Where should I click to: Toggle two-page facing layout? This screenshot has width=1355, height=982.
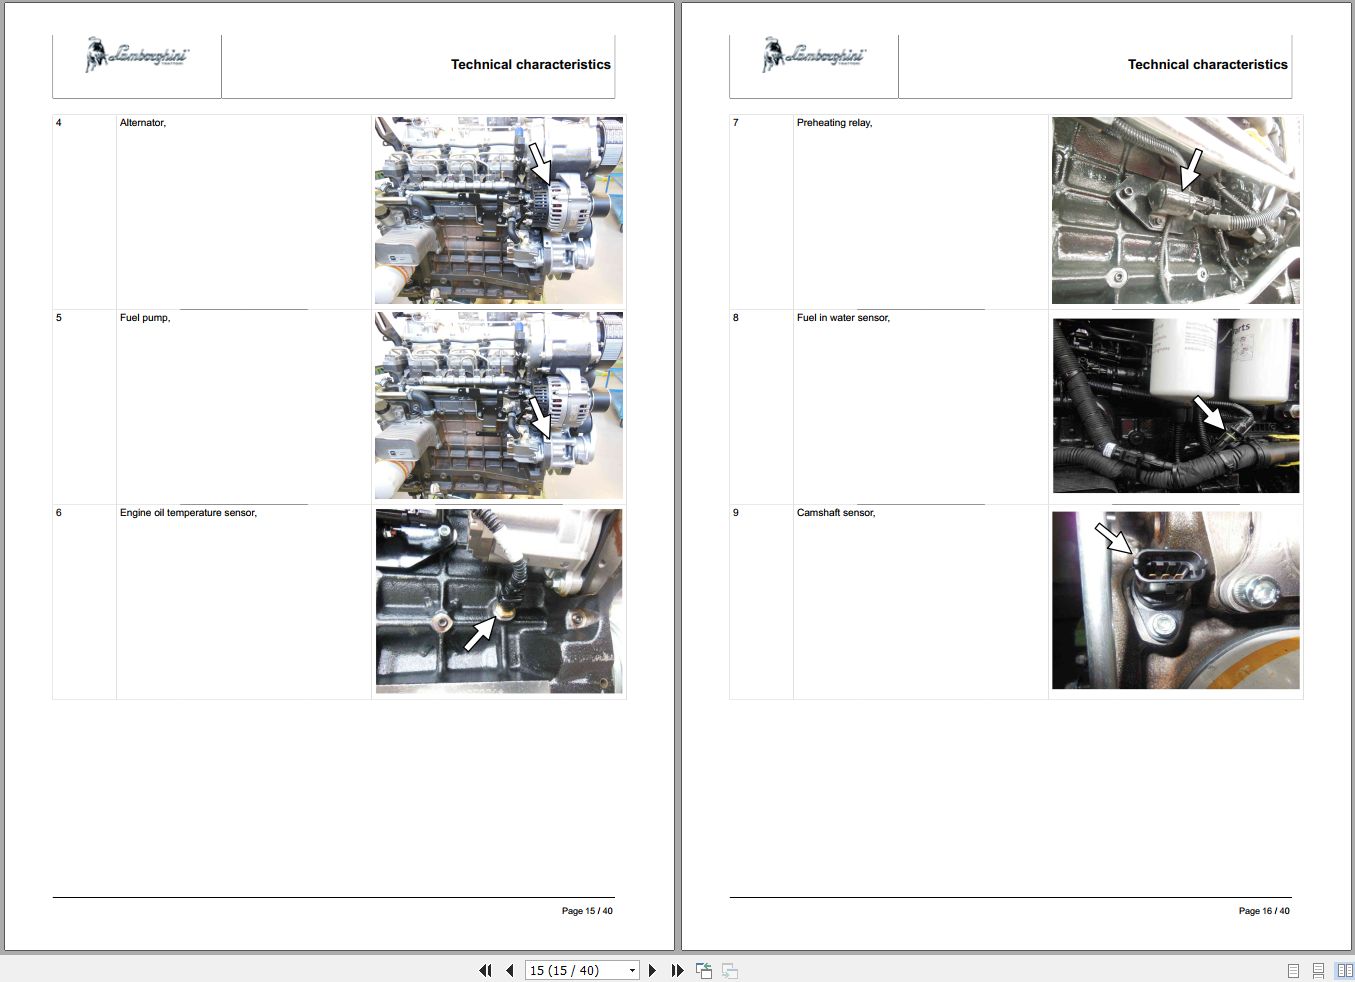click(1344, 970)
